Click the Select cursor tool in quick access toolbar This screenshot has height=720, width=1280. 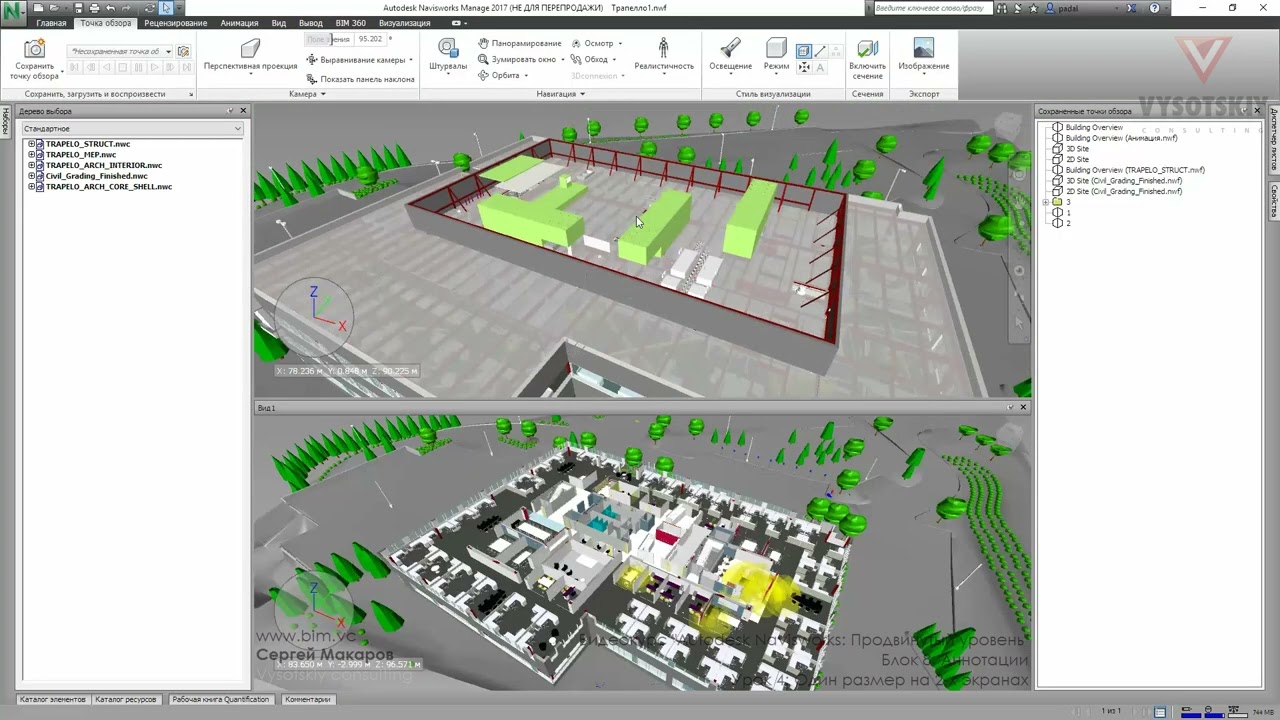point(166,8)
